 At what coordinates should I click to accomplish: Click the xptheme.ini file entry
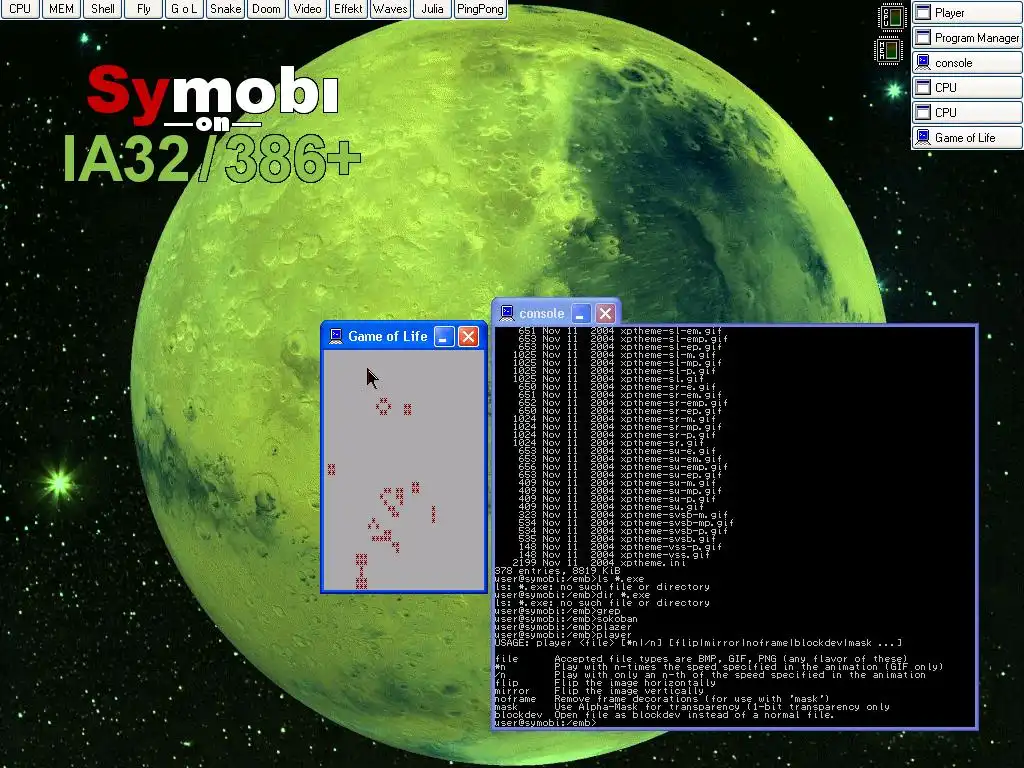[600, 563]
